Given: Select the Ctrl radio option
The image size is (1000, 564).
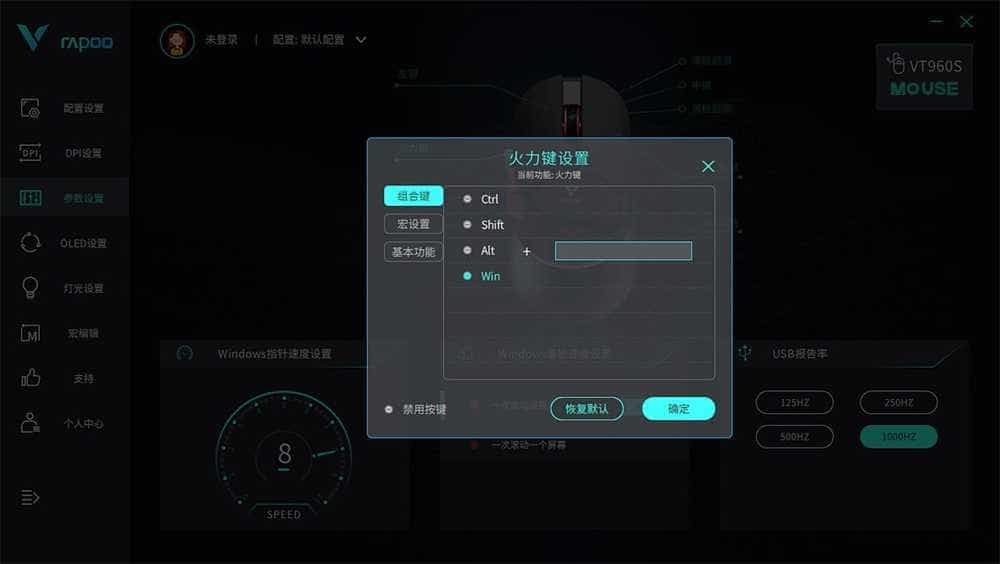Looking at the screenshot, I should pyautogui.click(x=467, y=199).
